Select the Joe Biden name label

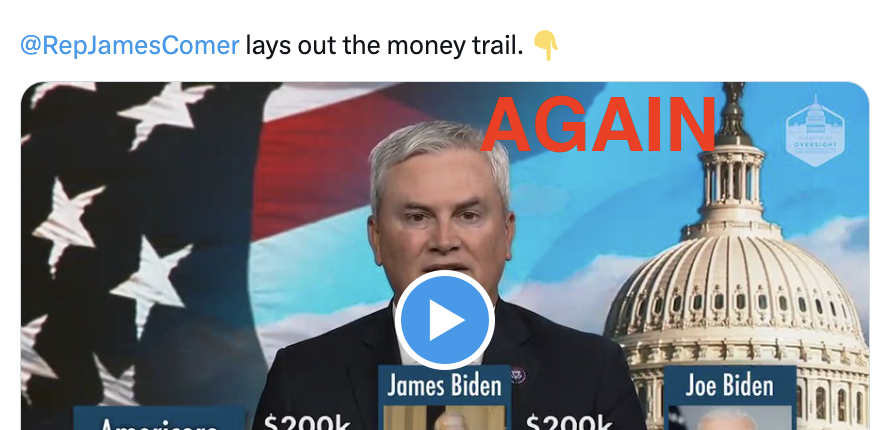[x=729, y=385]
